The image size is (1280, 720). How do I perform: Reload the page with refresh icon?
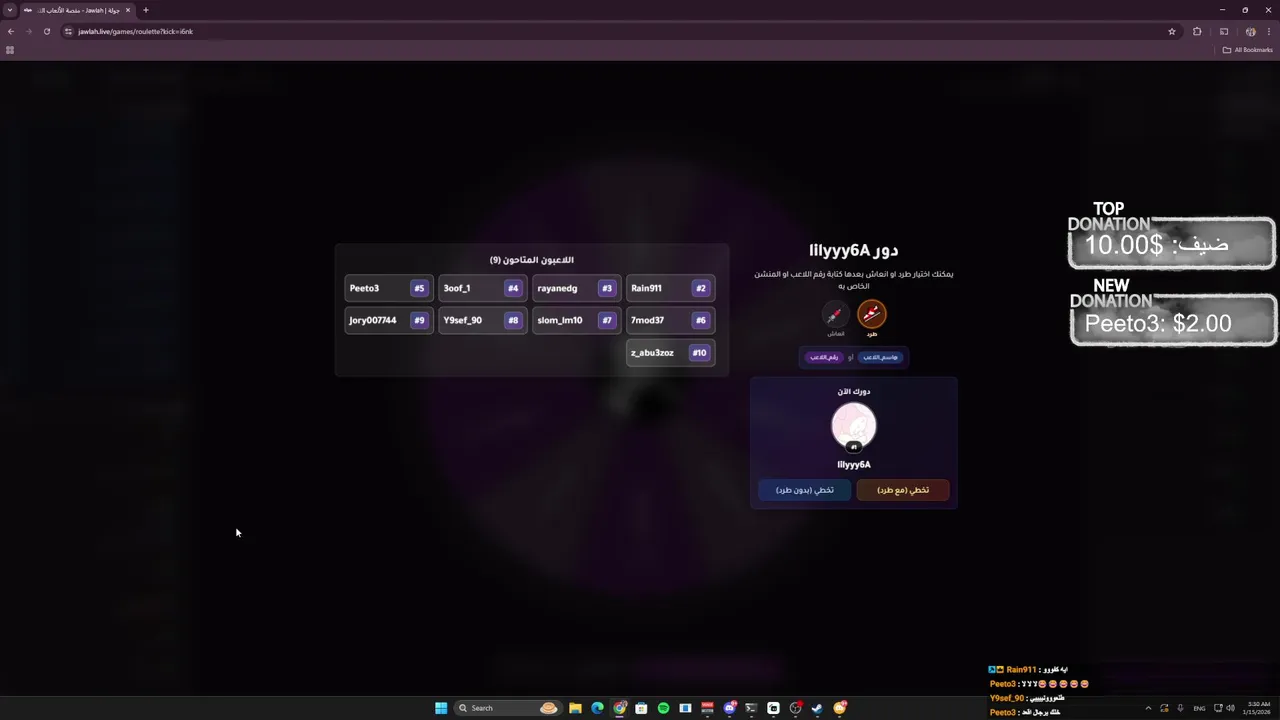pos(47,31)
